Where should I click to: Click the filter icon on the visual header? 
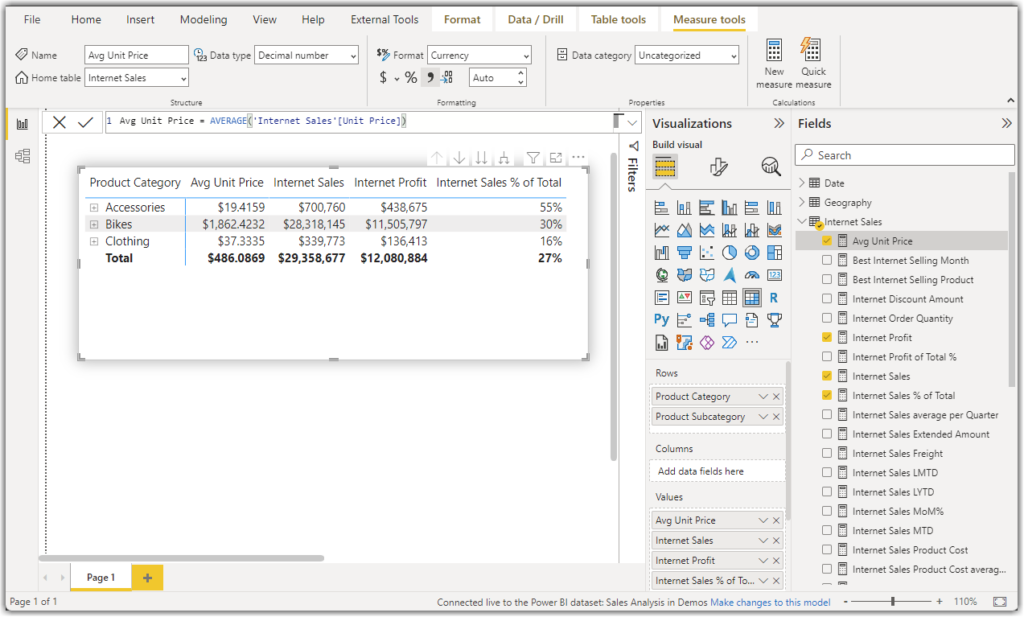[533, 157]
